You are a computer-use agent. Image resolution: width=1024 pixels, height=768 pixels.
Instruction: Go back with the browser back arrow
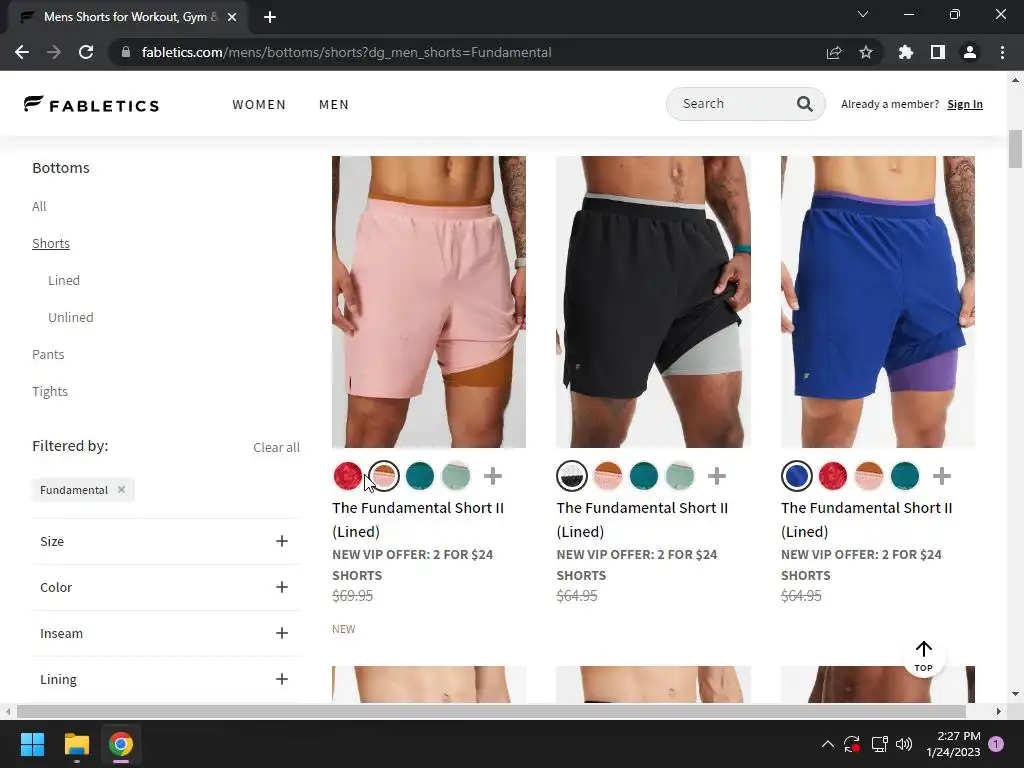[x=22, y=52]
